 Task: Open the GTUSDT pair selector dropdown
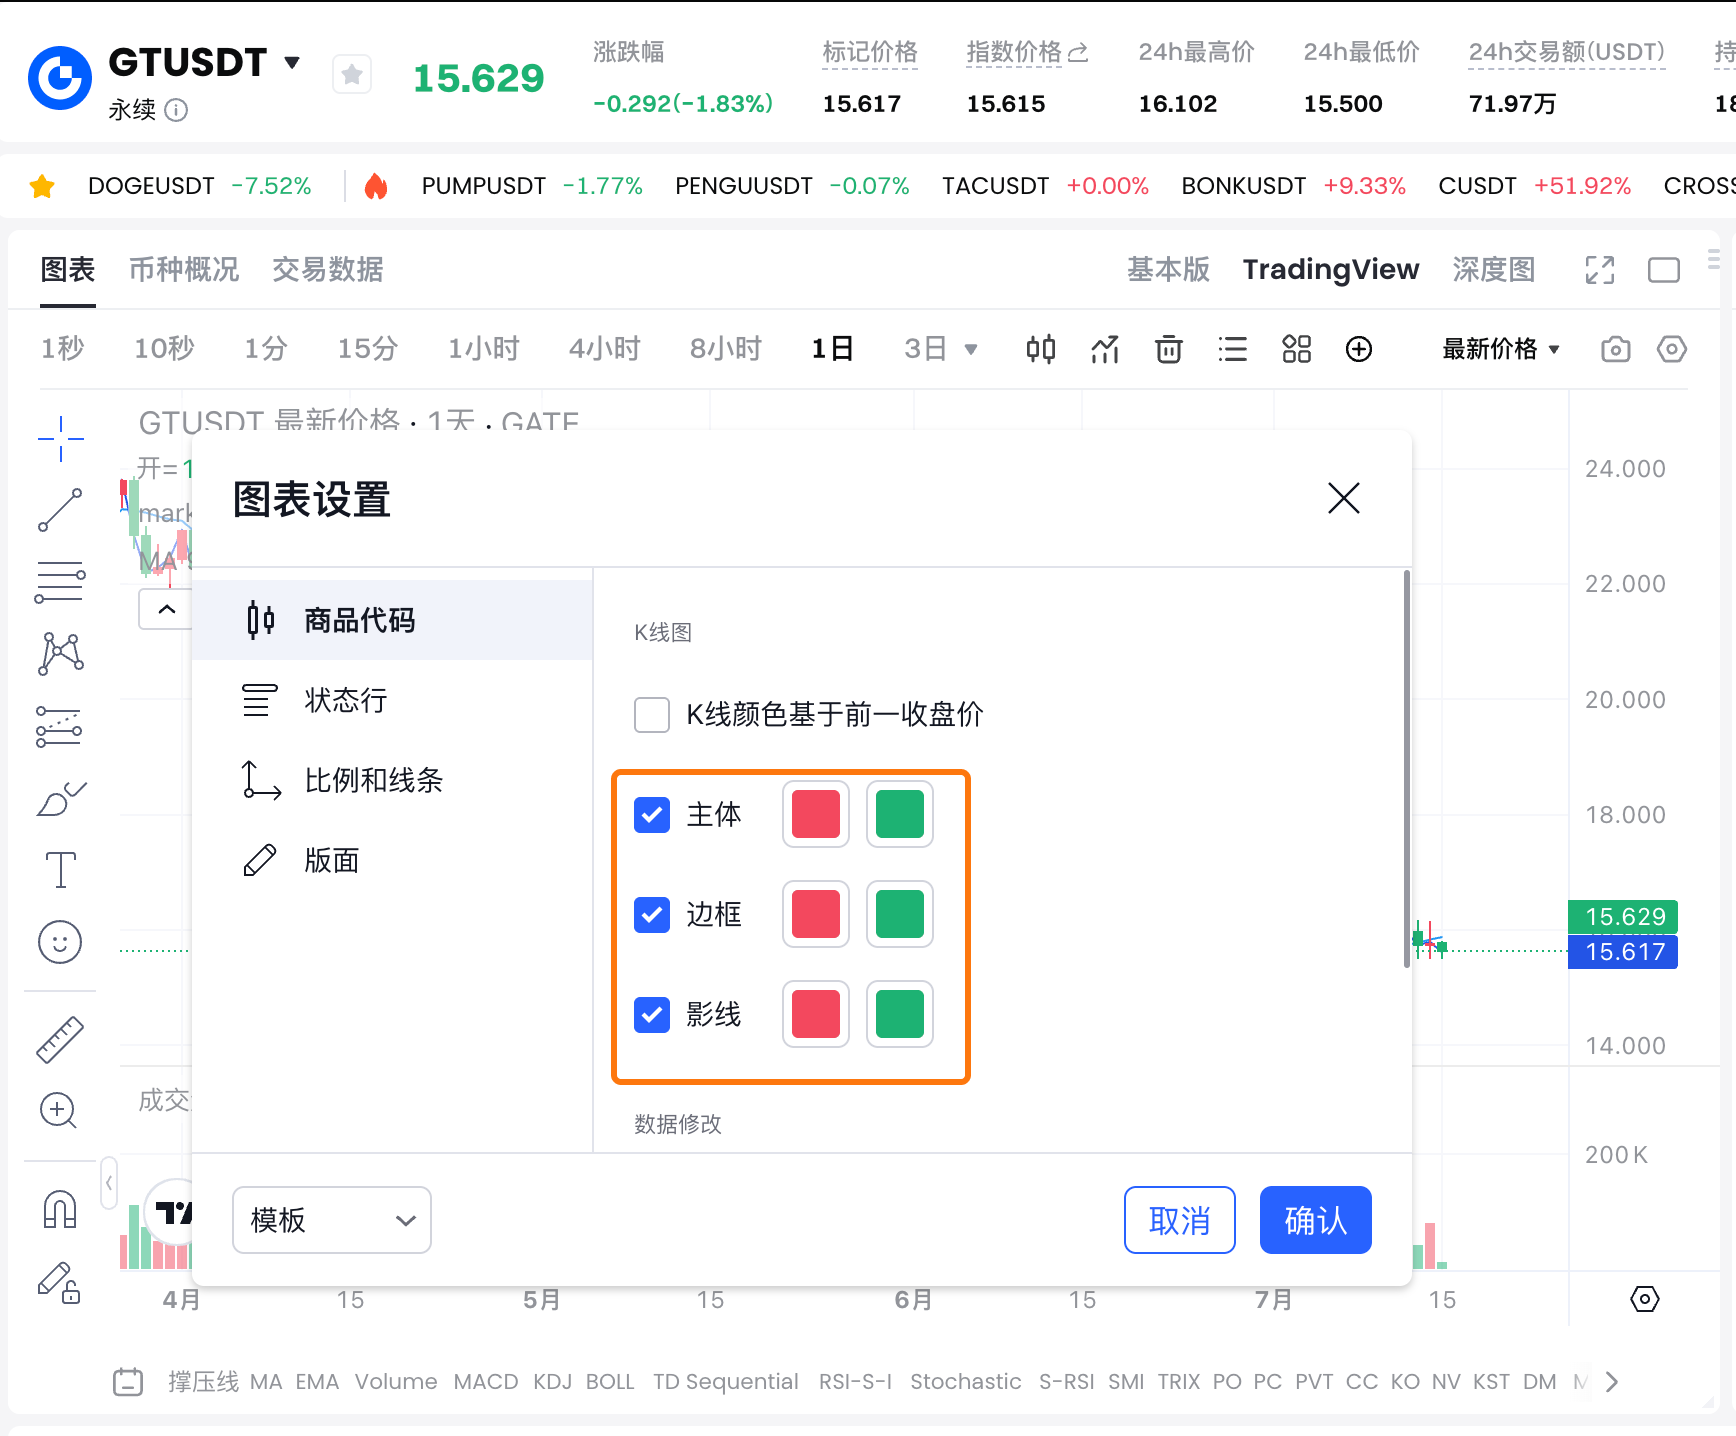pyautogui.click(x=292, y=62)
